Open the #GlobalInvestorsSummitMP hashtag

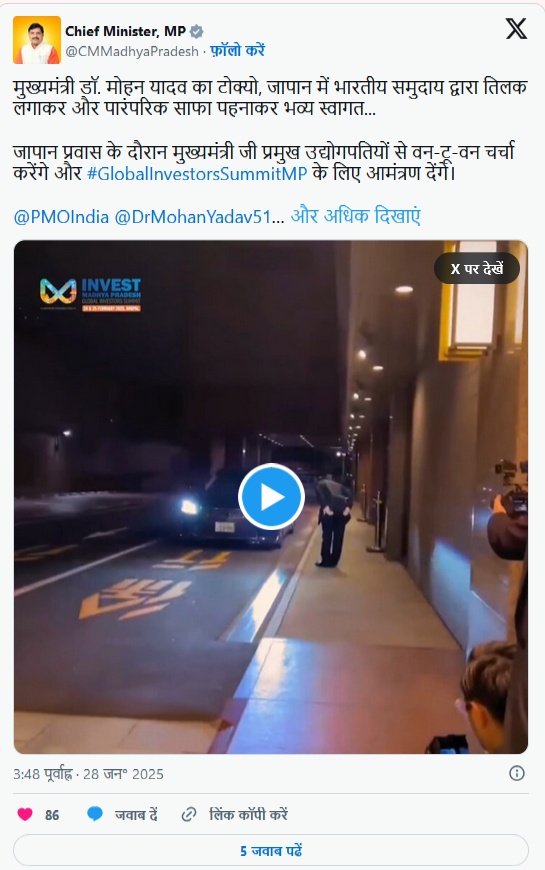click(197, 174)
